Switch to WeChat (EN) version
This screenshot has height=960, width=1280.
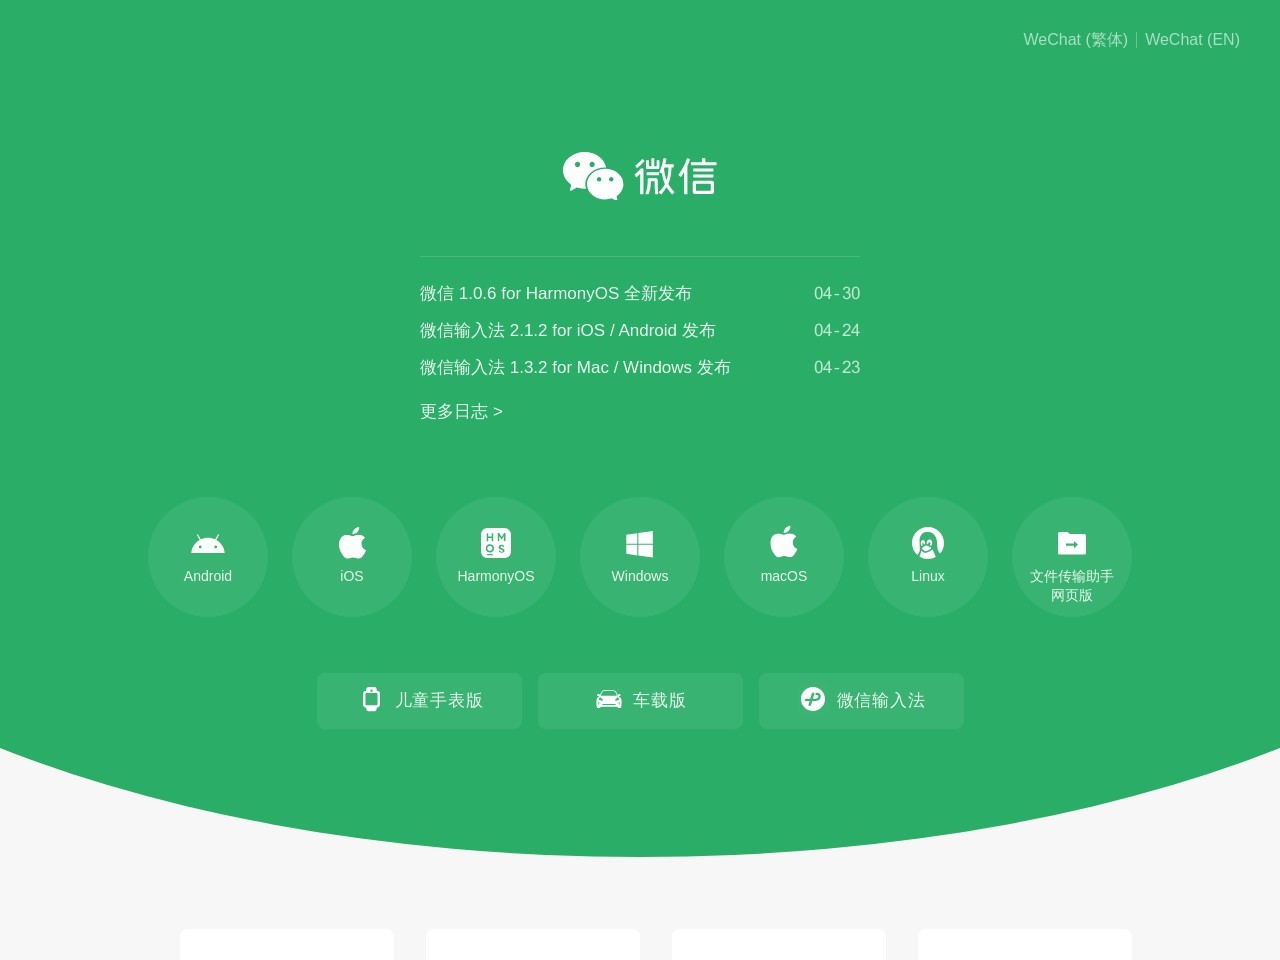point(1192,39)
